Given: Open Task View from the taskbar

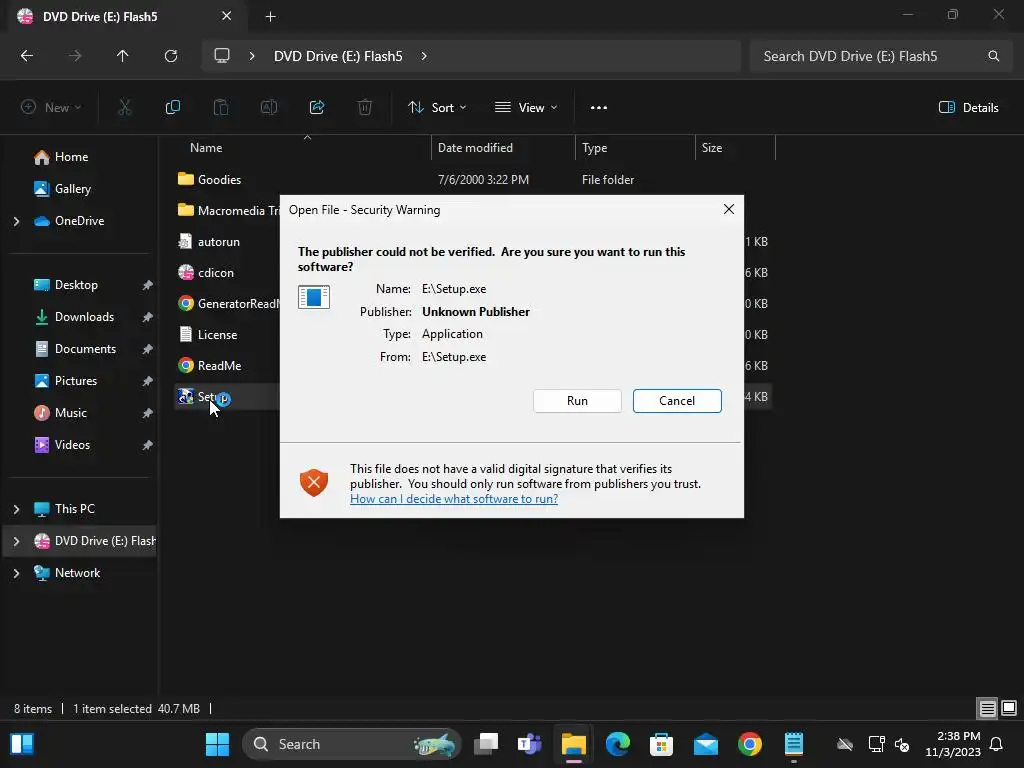Looking at the screenshot, I should (486, 744).
